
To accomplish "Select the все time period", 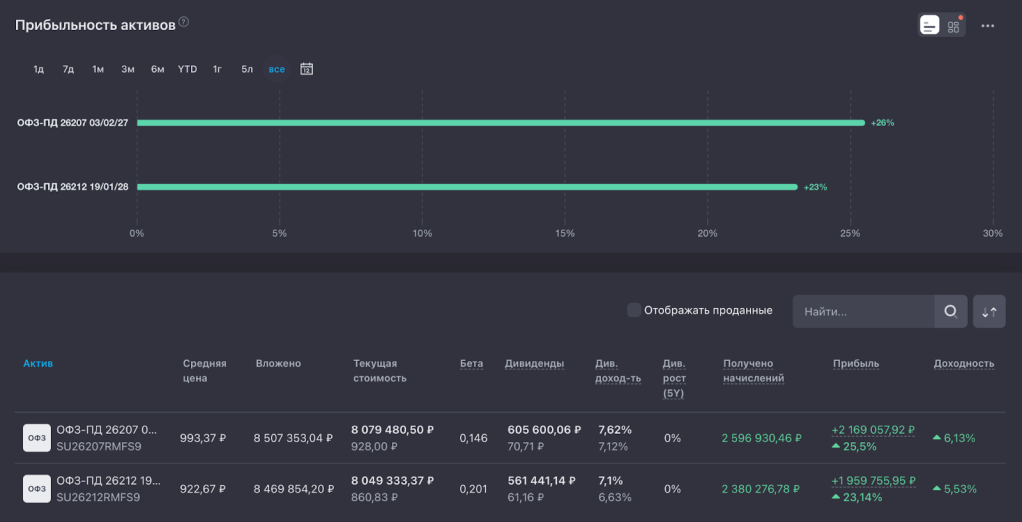I will point(277,69).
